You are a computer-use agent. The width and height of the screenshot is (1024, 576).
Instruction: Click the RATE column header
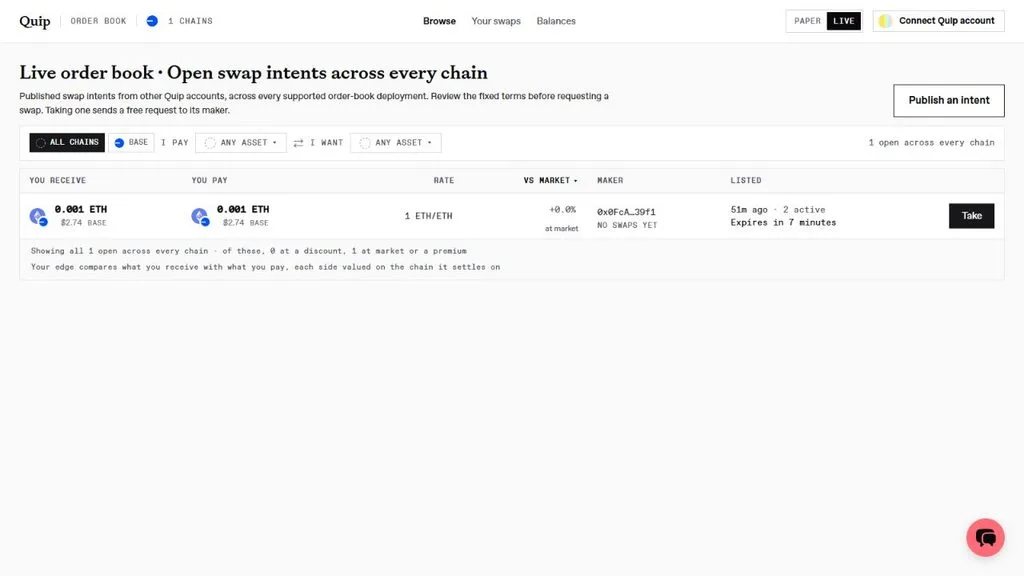[444, 180]
